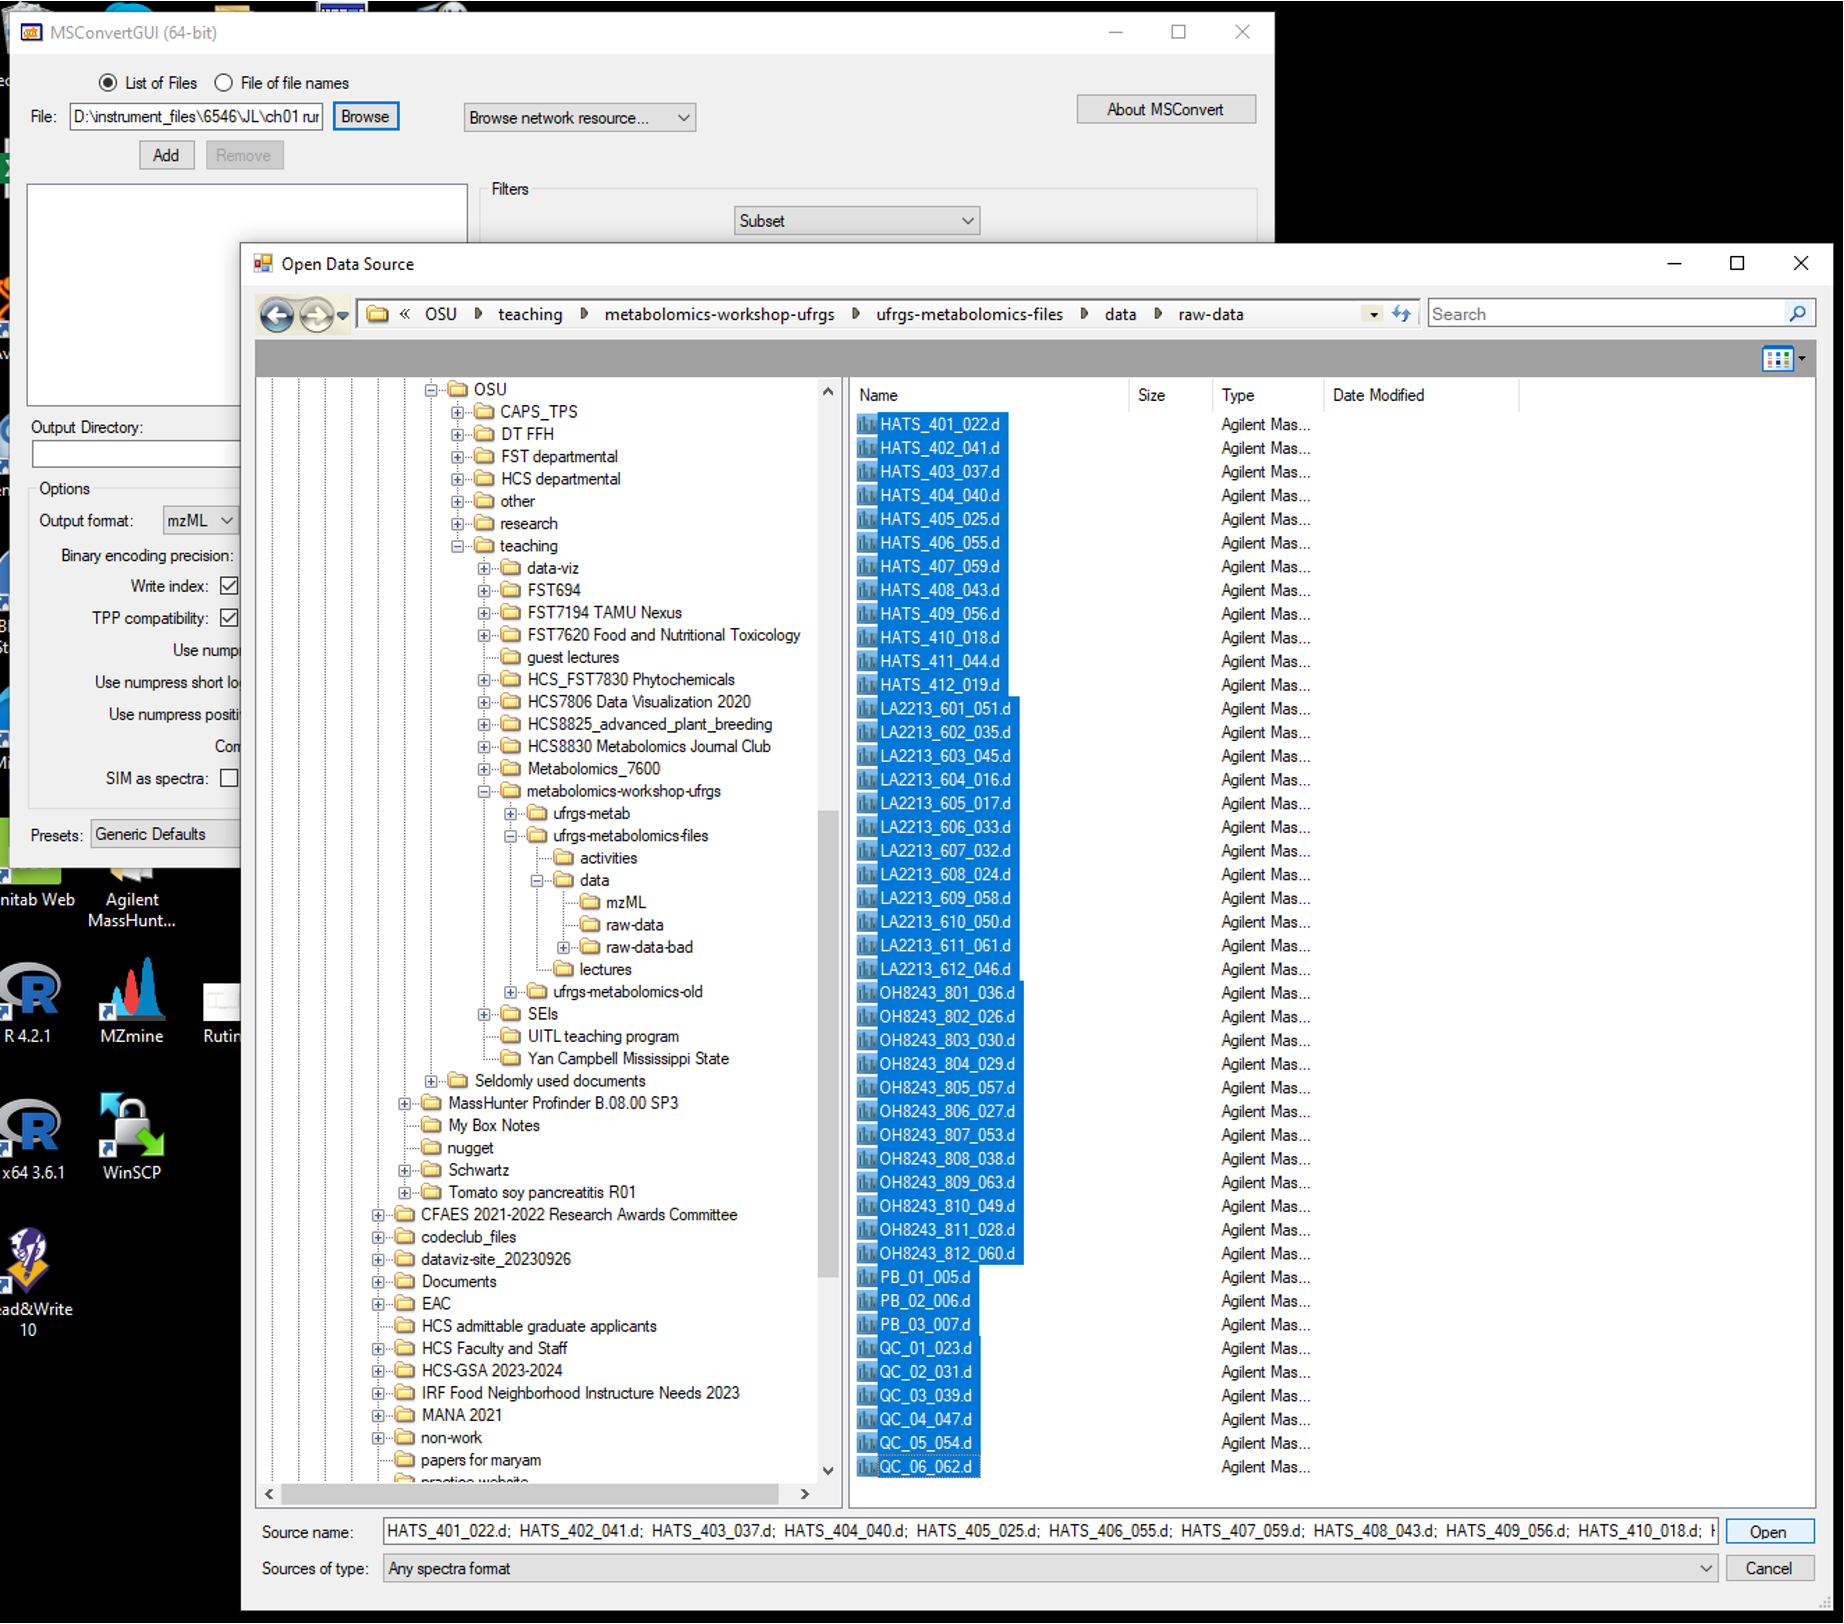Viewport: 1844px width, 1624px height.
Task: Click the folder tree horizontal scrollbar
Action: tap(530, 1494)
